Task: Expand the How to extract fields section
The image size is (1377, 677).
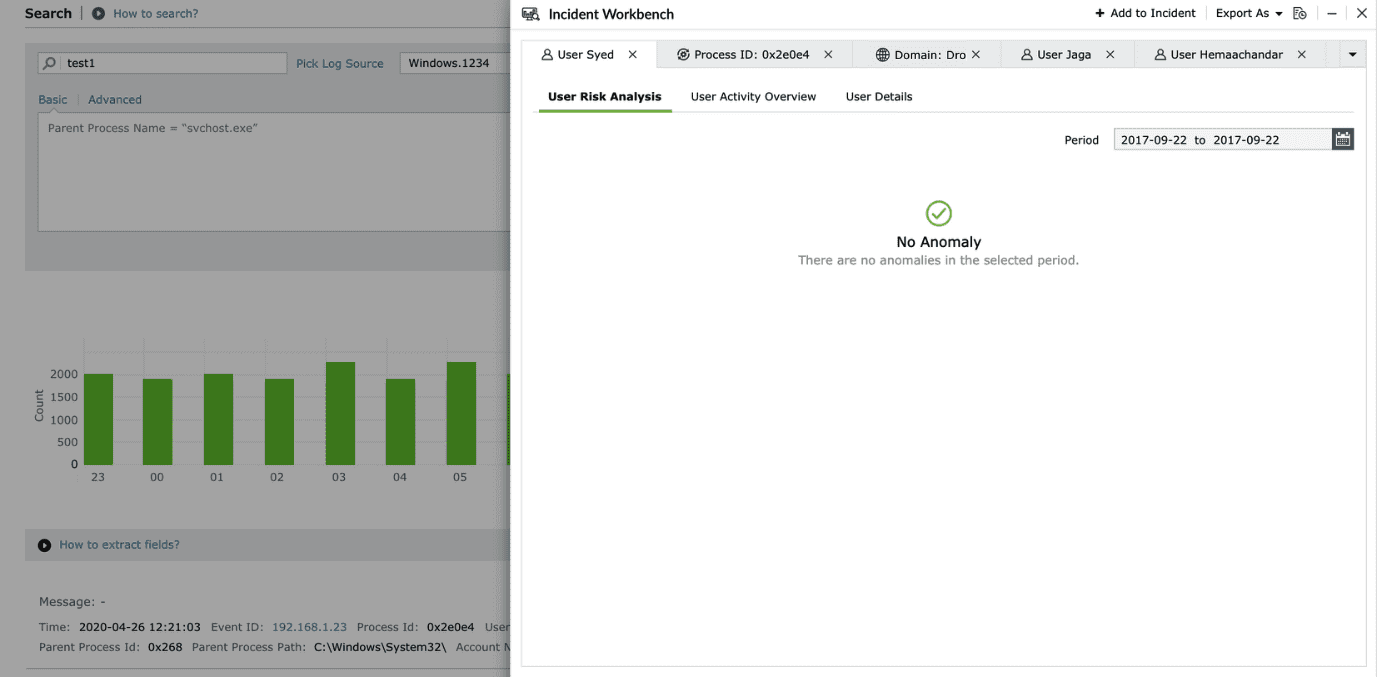Action: [x=118, y=544]
